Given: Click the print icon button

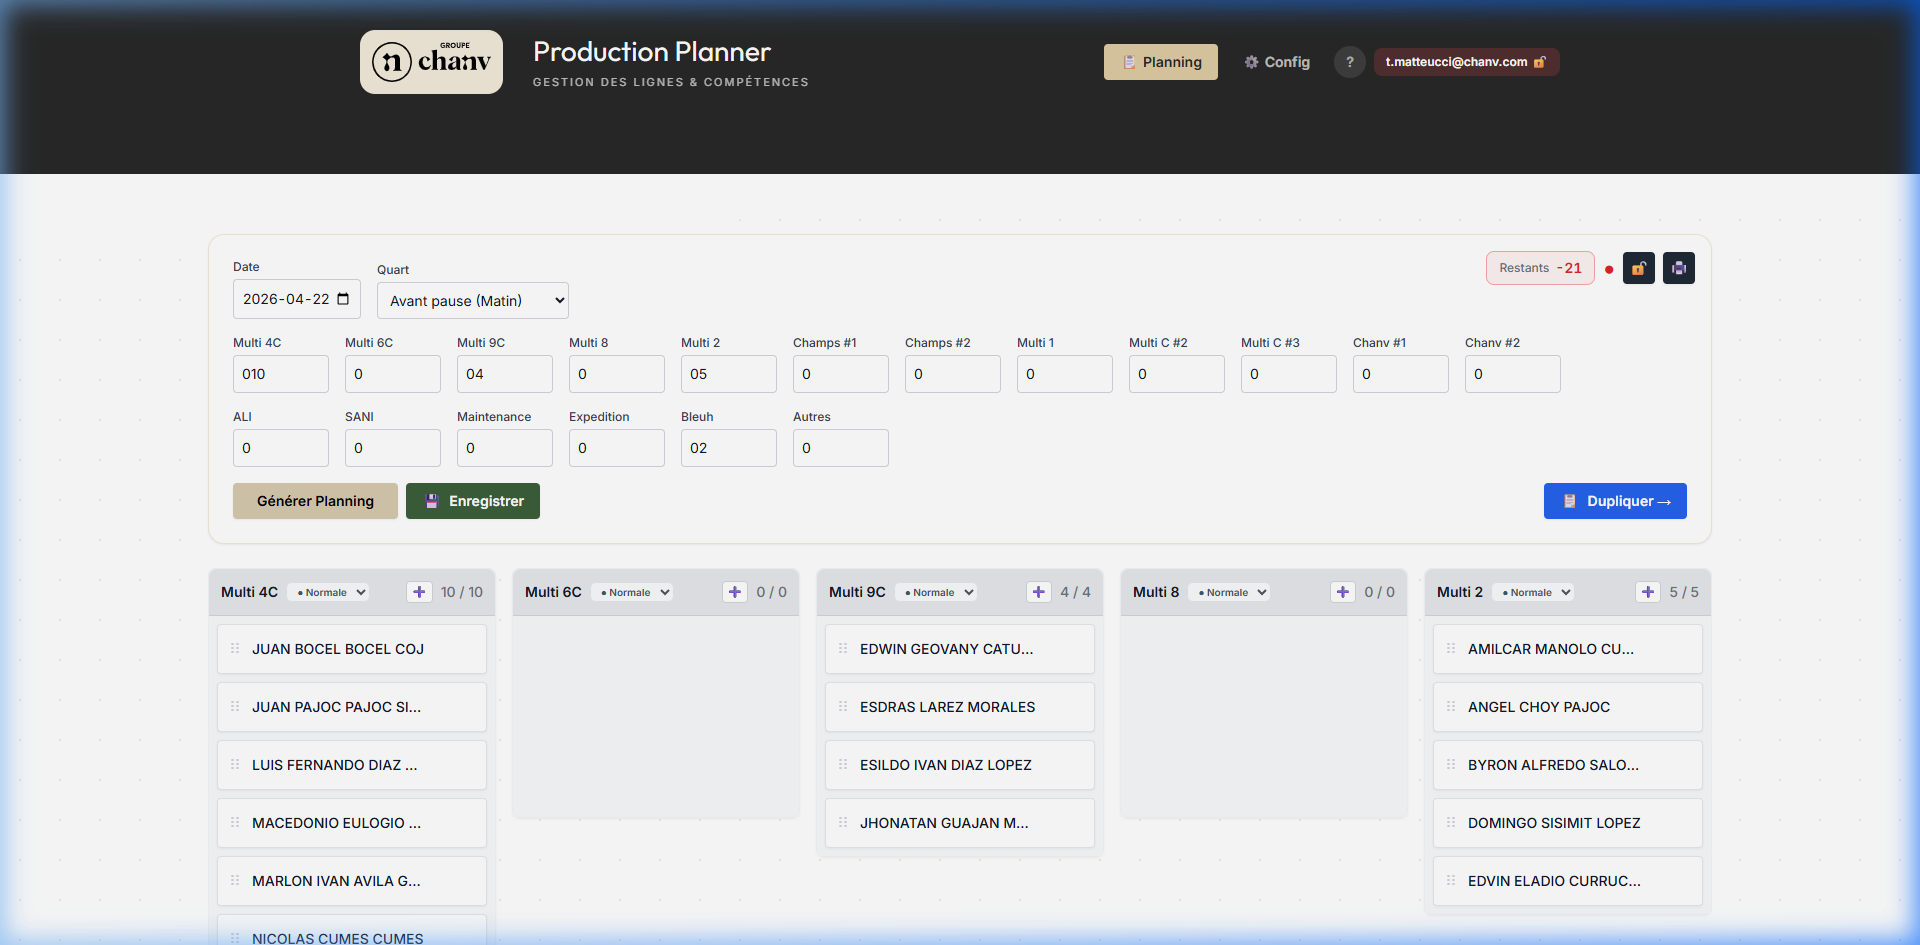Looking at the screenshot, I should [1679, 268].
